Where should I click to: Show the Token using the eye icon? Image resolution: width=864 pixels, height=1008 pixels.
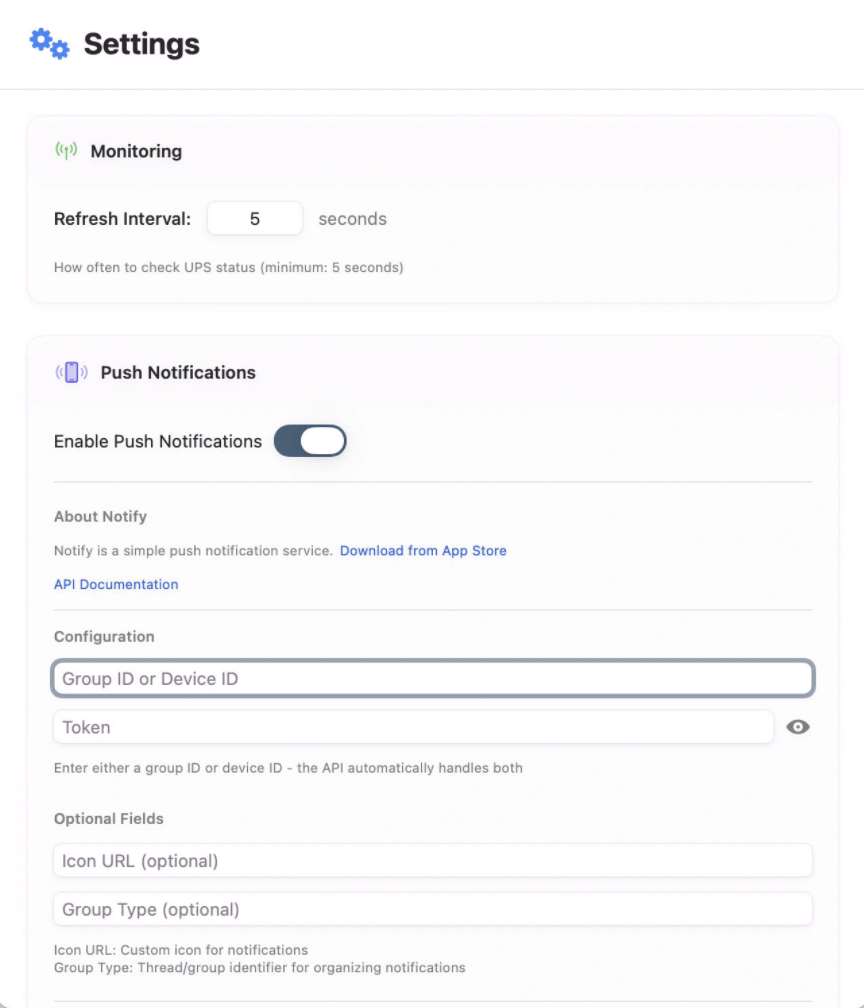[797, 727]
